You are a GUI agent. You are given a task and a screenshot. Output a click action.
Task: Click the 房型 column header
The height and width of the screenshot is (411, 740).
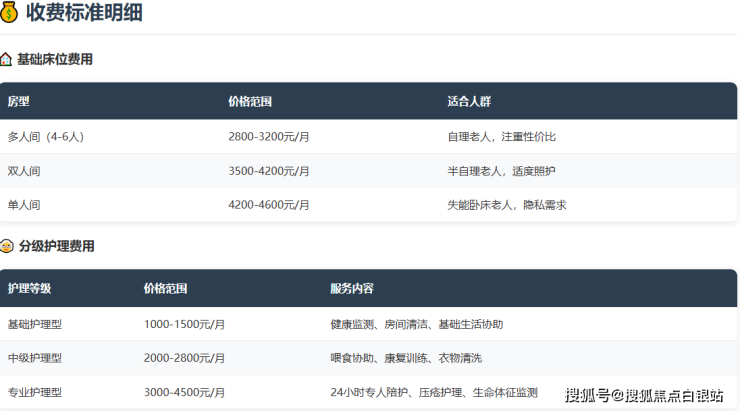[19, 102]
